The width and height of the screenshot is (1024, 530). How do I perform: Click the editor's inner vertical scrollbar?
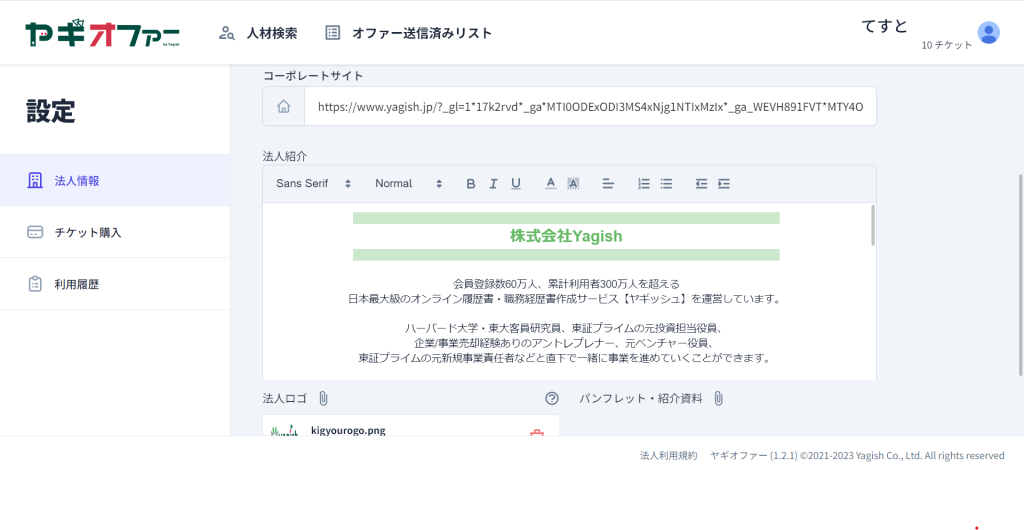click(x=872, y=225)
